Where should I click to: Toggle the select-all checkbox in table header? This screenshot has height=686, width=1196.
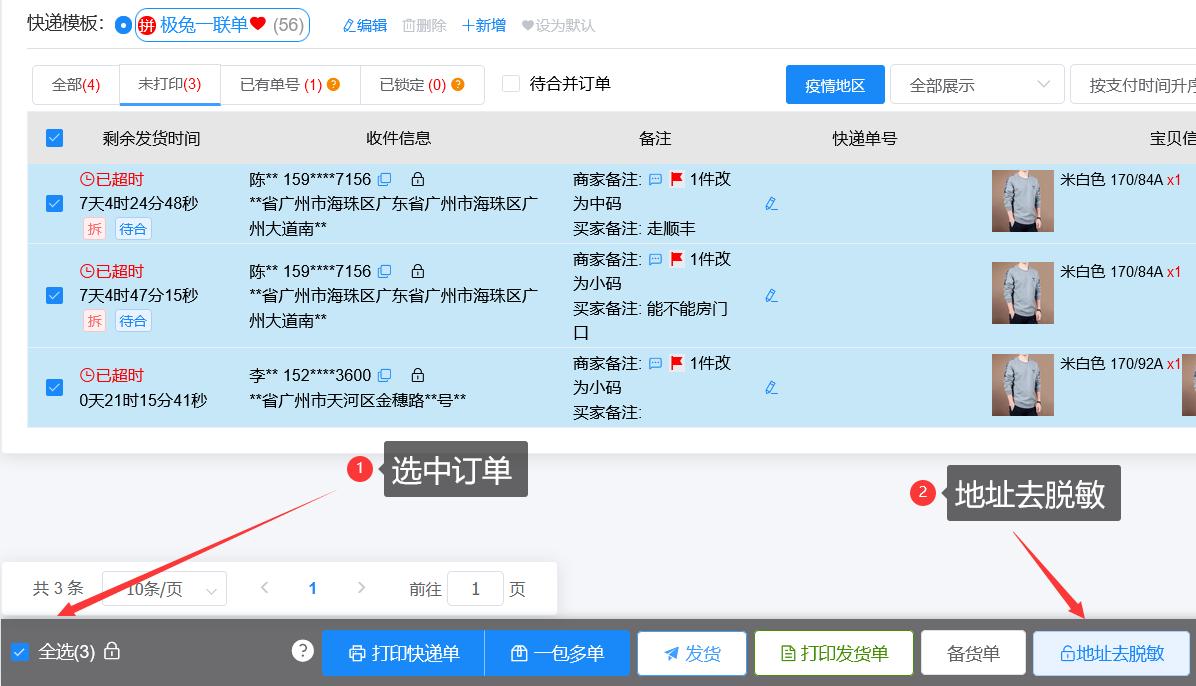54,138
